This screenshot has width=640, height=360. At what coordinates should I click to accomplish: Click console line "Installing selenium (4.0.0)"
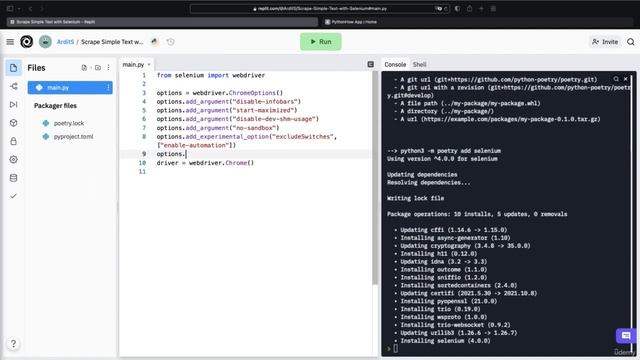(x=445, y=340)
